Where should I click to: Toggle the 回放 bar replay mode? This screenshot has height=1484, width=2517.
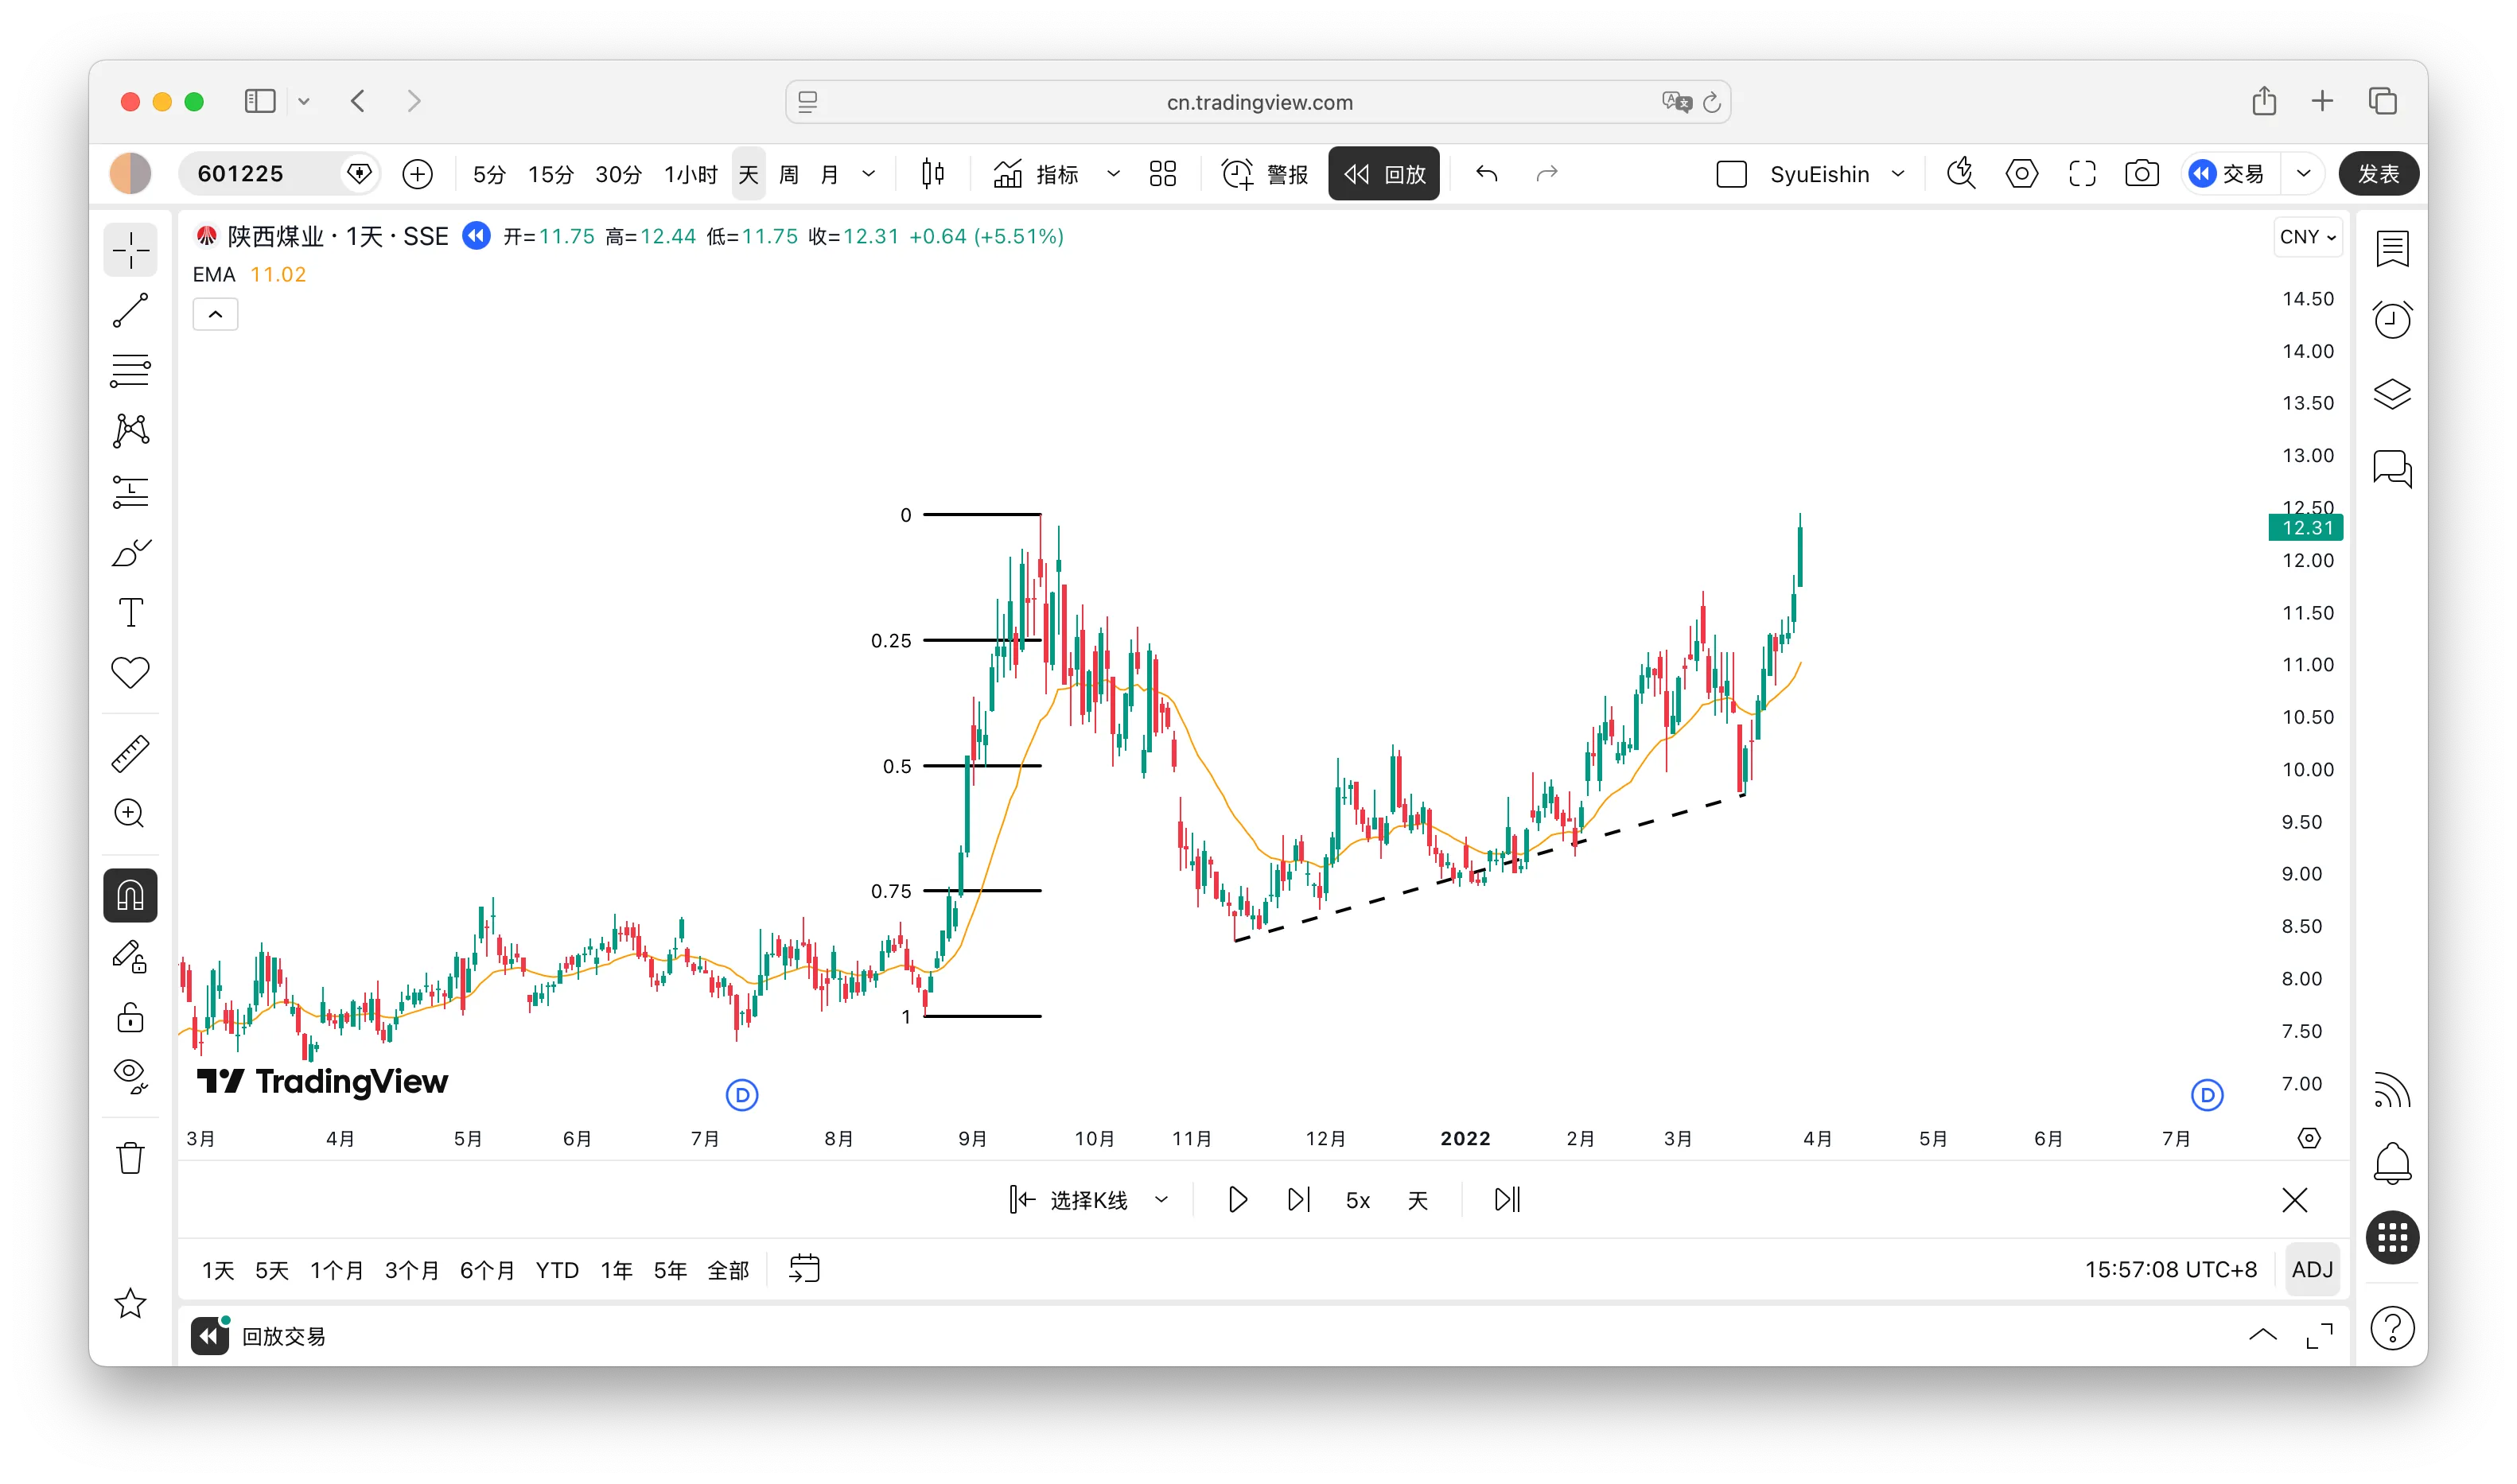[1384, 174]
